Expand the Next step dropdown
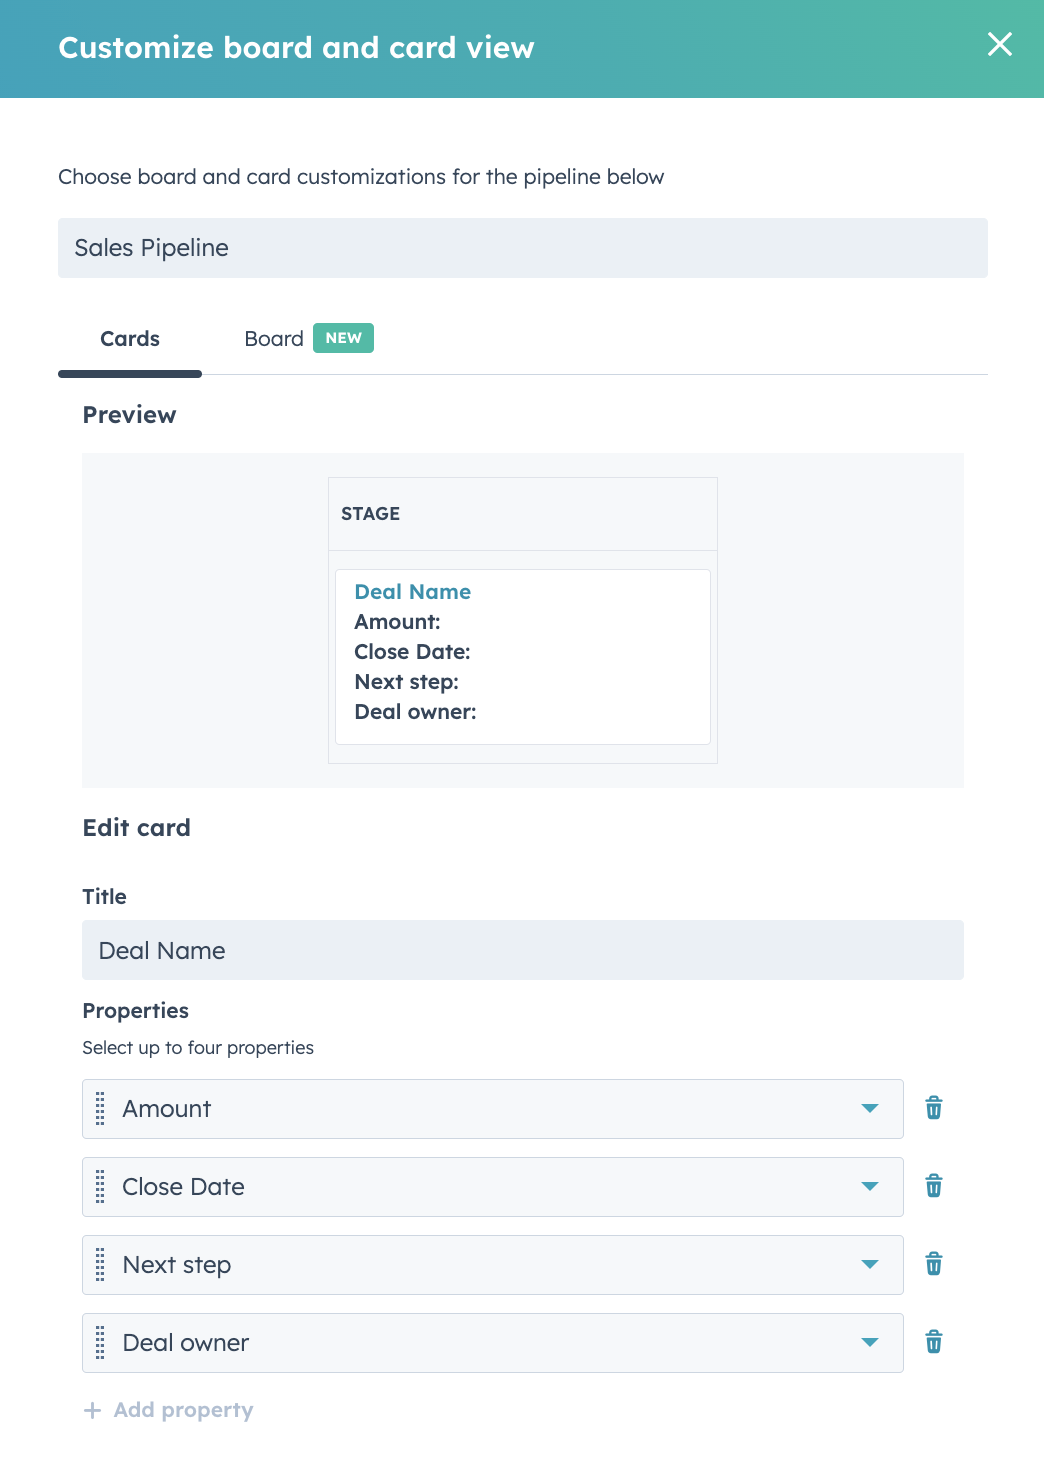The width and height of the screenshot is (1044, 1474). click(870, 1264)
